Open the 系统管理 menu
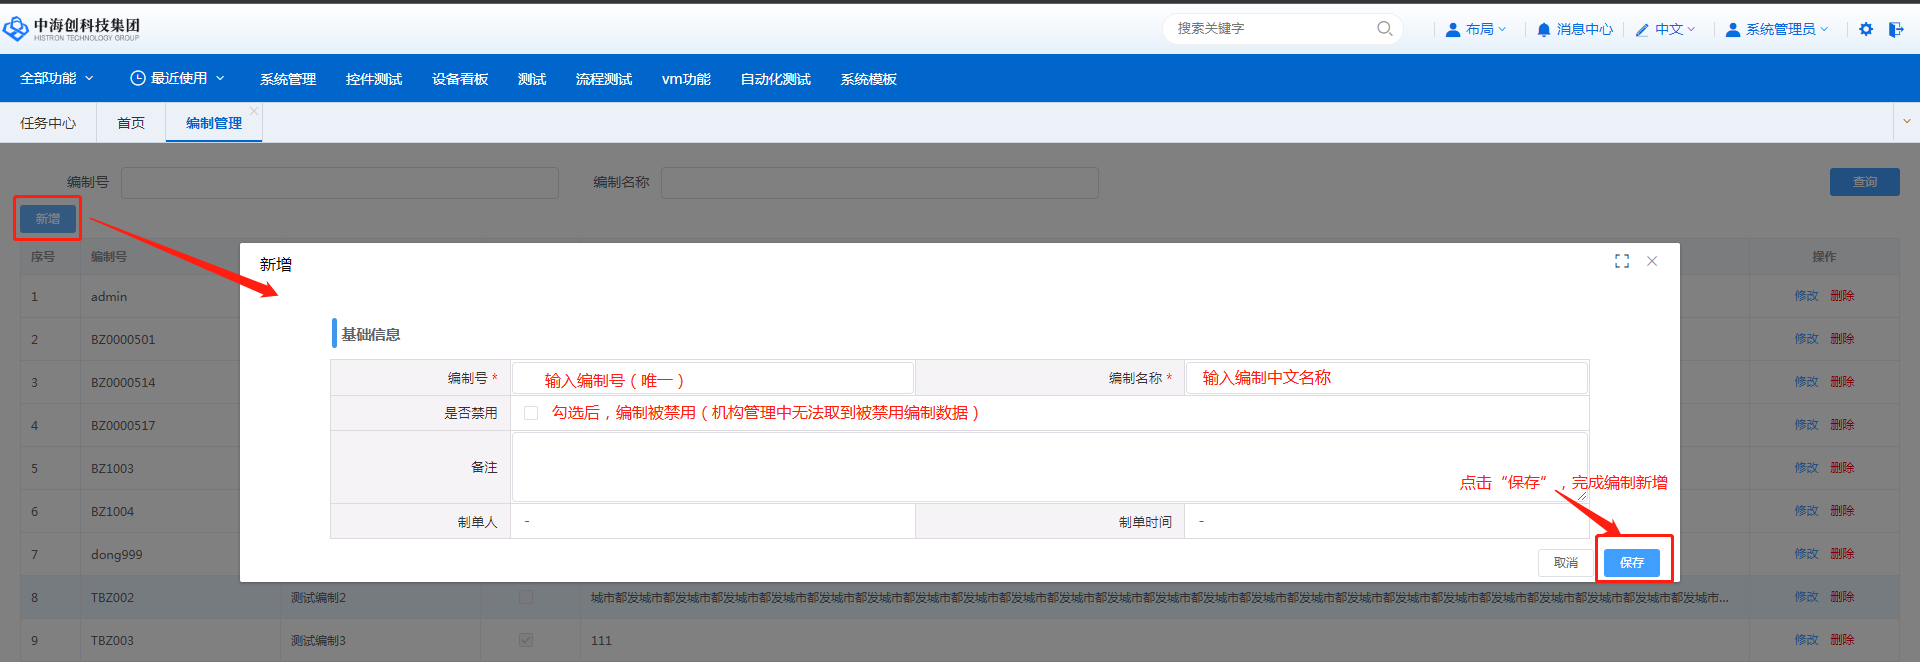 pos(288,79)
